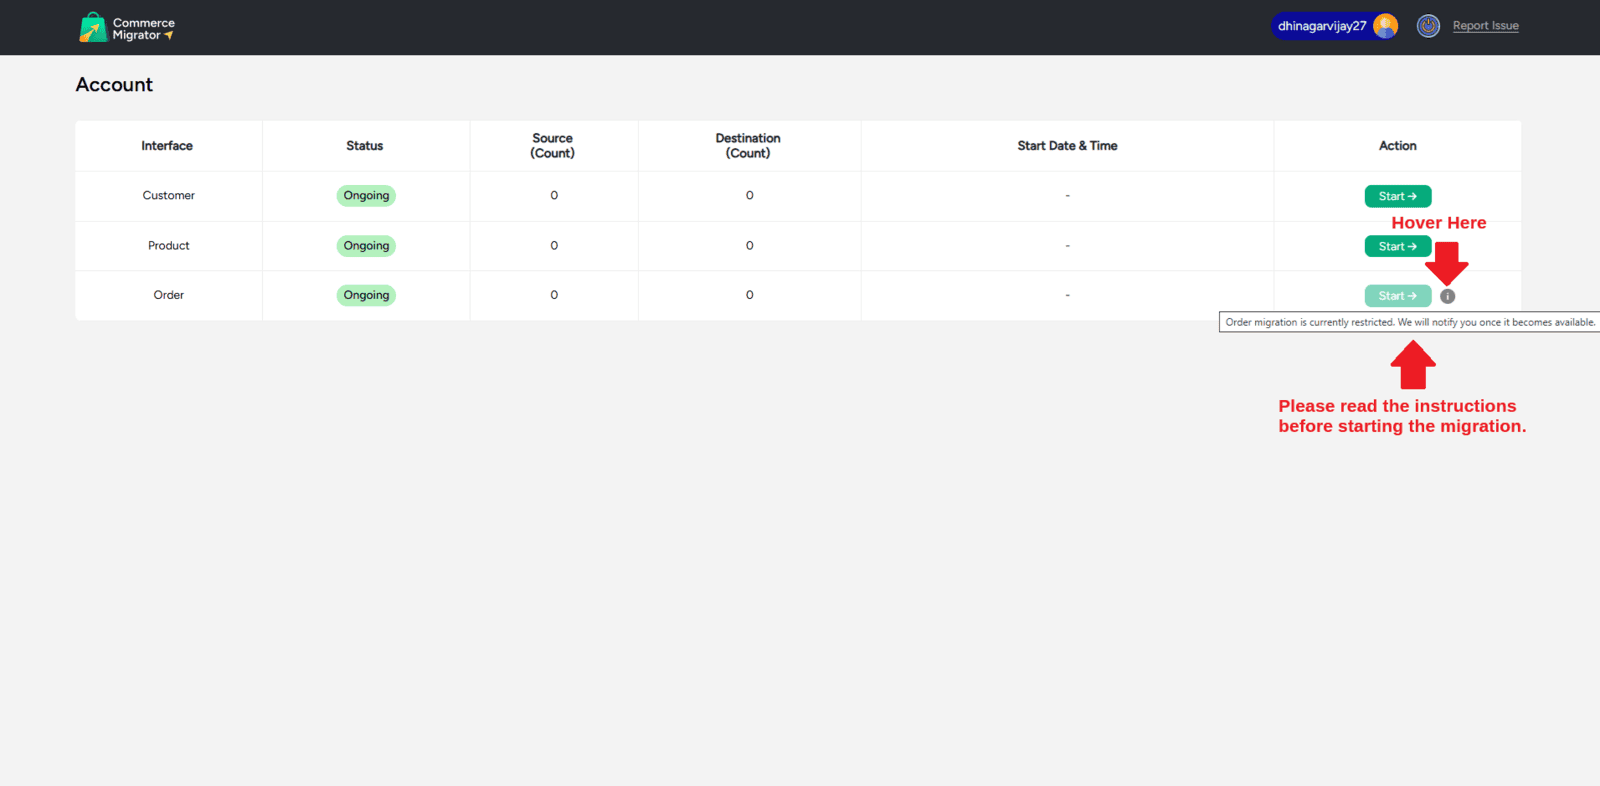The width and height of the screenshot is (1600, 786).
Task: Select the Status column header
Action: click(365, 146)
